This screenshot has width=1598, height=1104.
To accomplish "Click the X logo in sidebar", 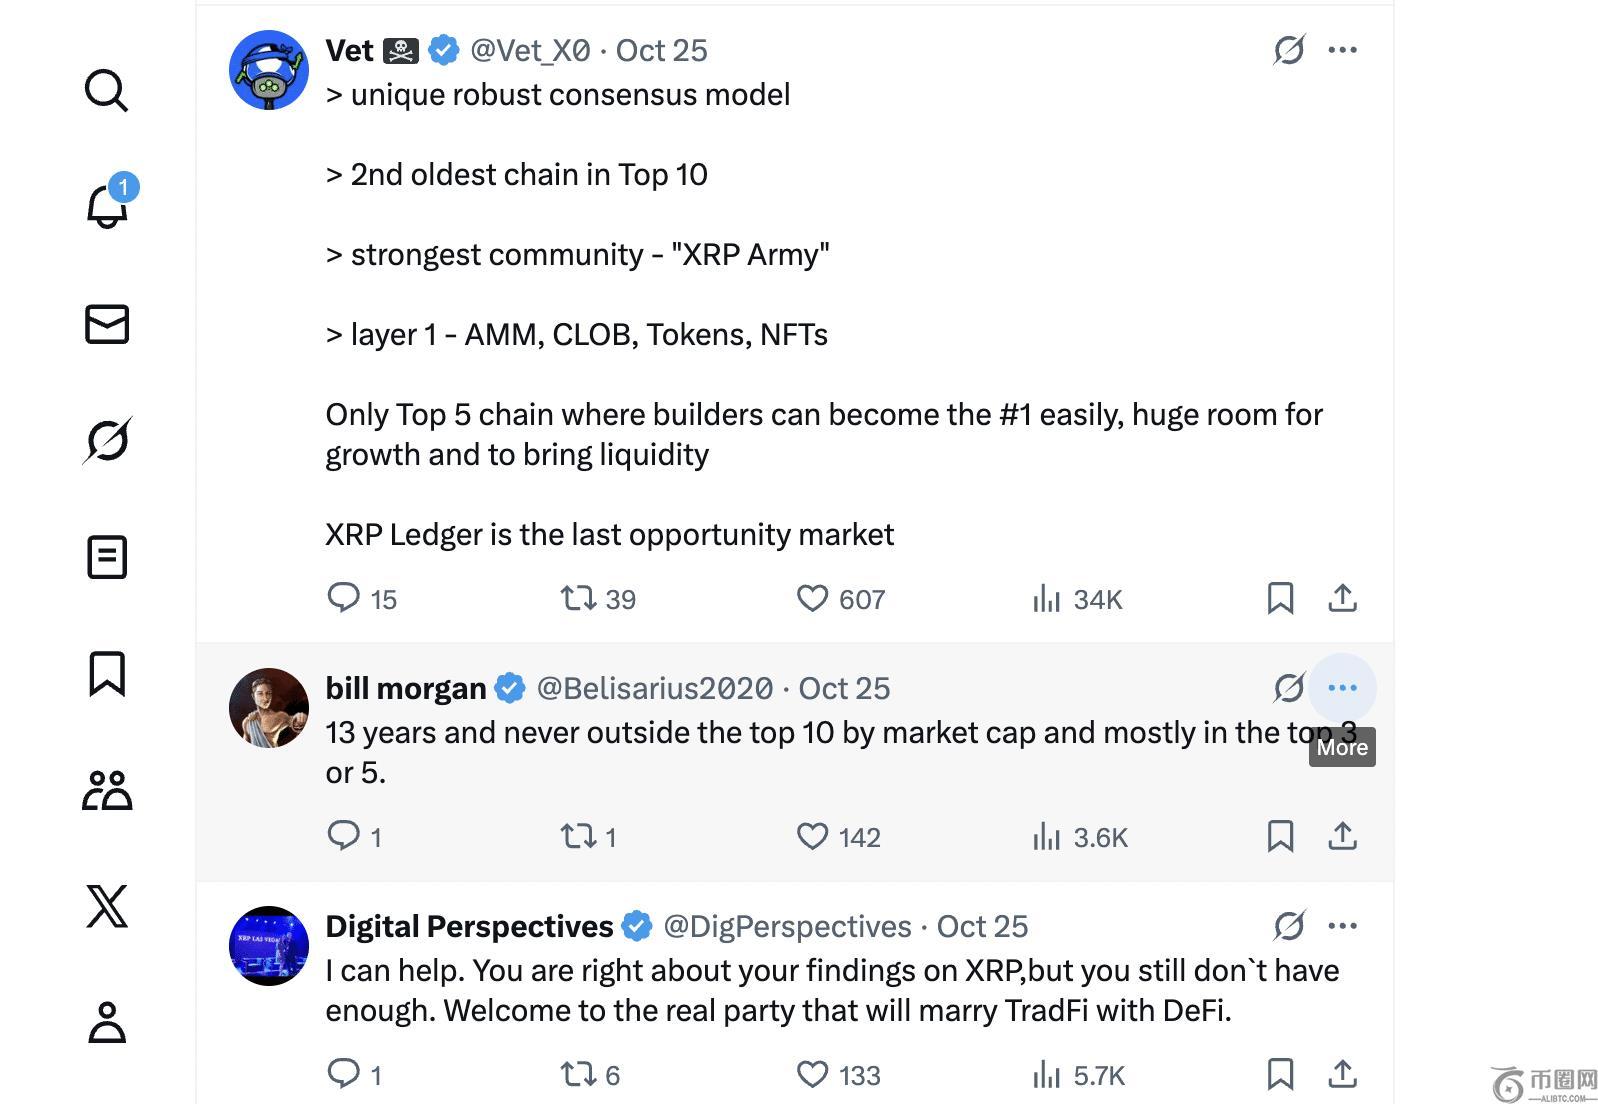I will click(107, 906).
